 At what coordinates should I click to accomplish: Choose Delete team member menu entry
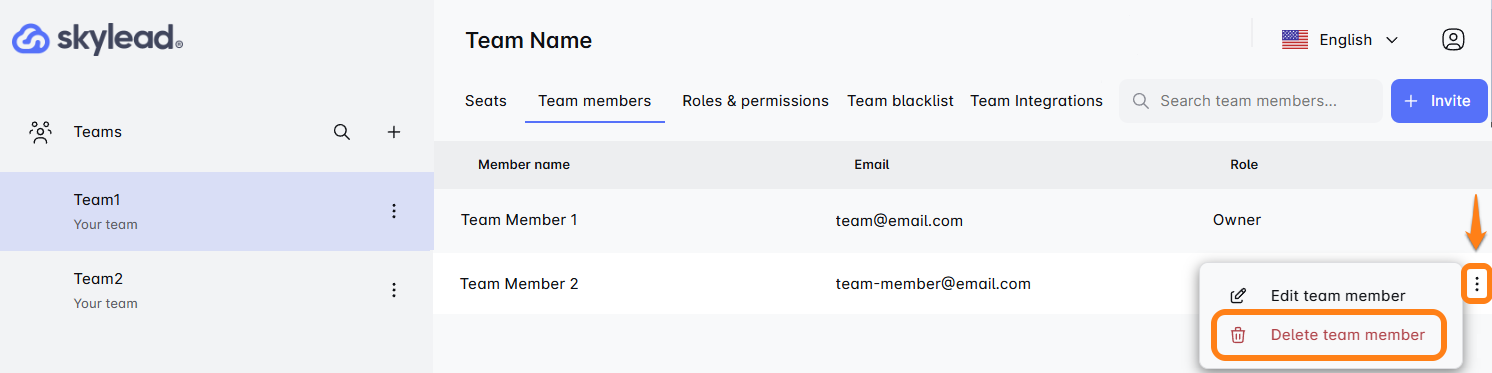coord(1330,335)
